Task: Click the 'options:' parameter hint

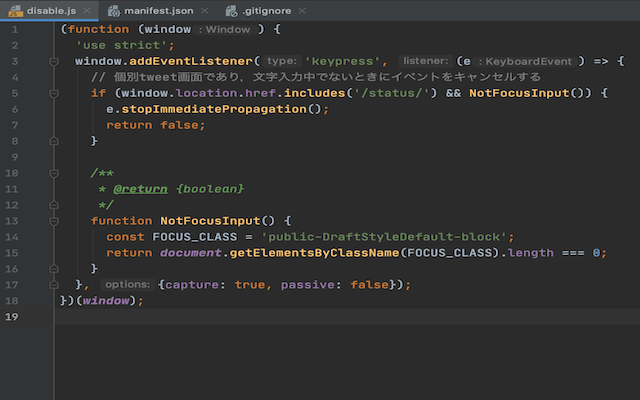Action: [127, 284]
